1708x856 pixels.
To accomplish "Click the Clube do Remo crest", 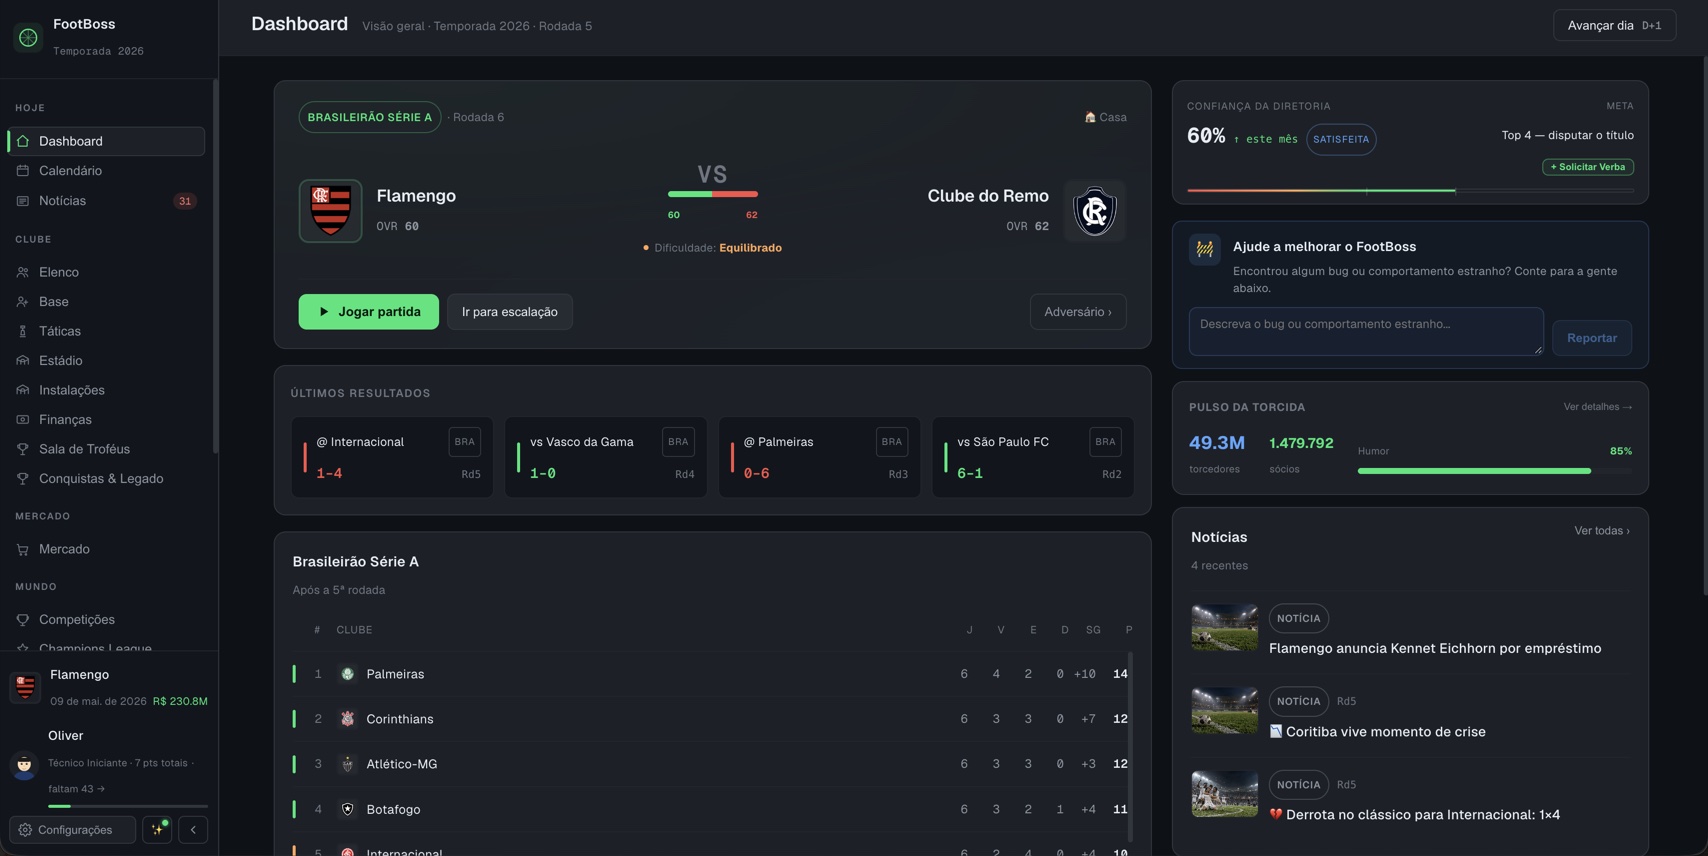I will 1094,211.
